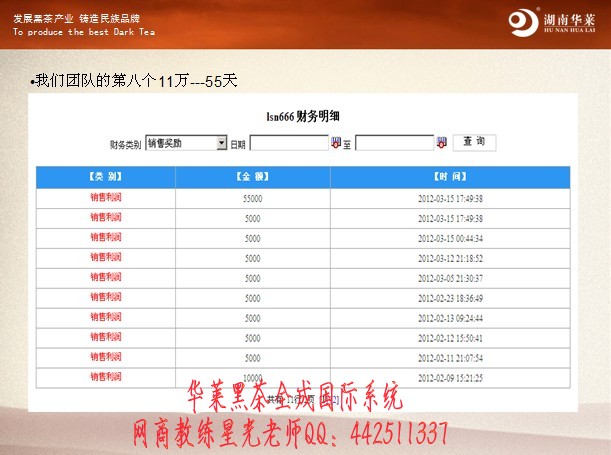Click the slide heading 我们团队的第八个11万---55天
Screen dimensions: 611x455
pyautogui.click(x=134, y=81)
